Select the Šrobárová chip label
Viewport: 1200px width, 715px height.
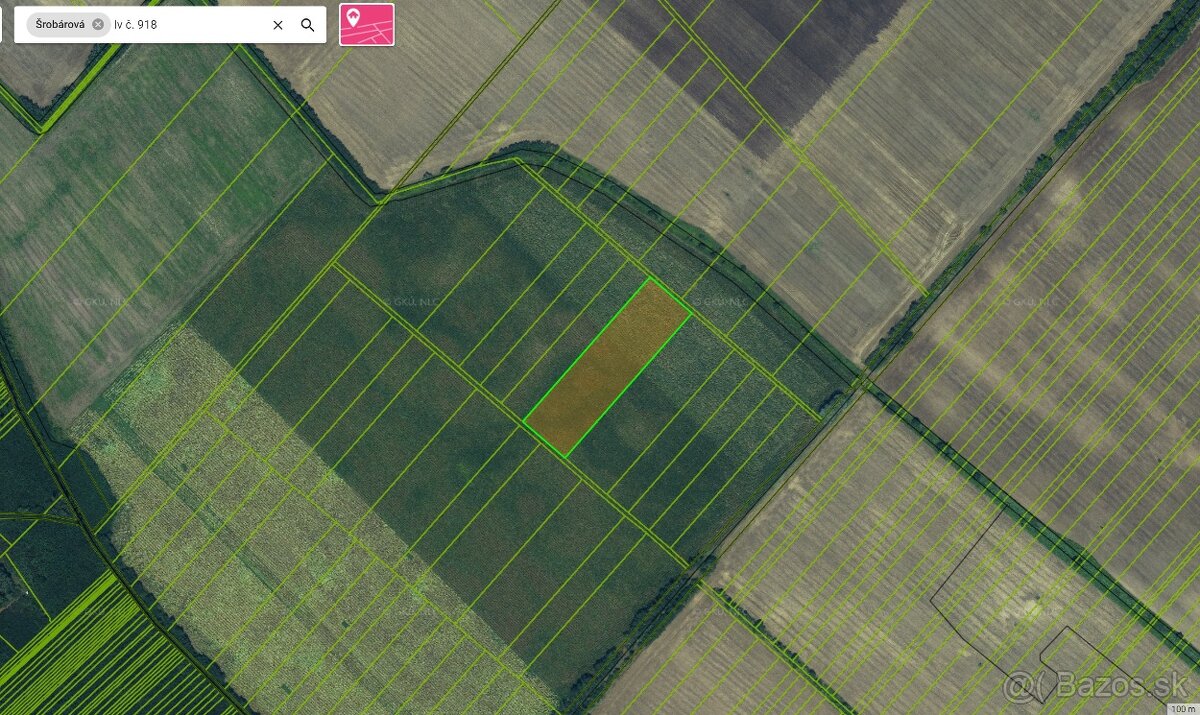click(61, 25)
